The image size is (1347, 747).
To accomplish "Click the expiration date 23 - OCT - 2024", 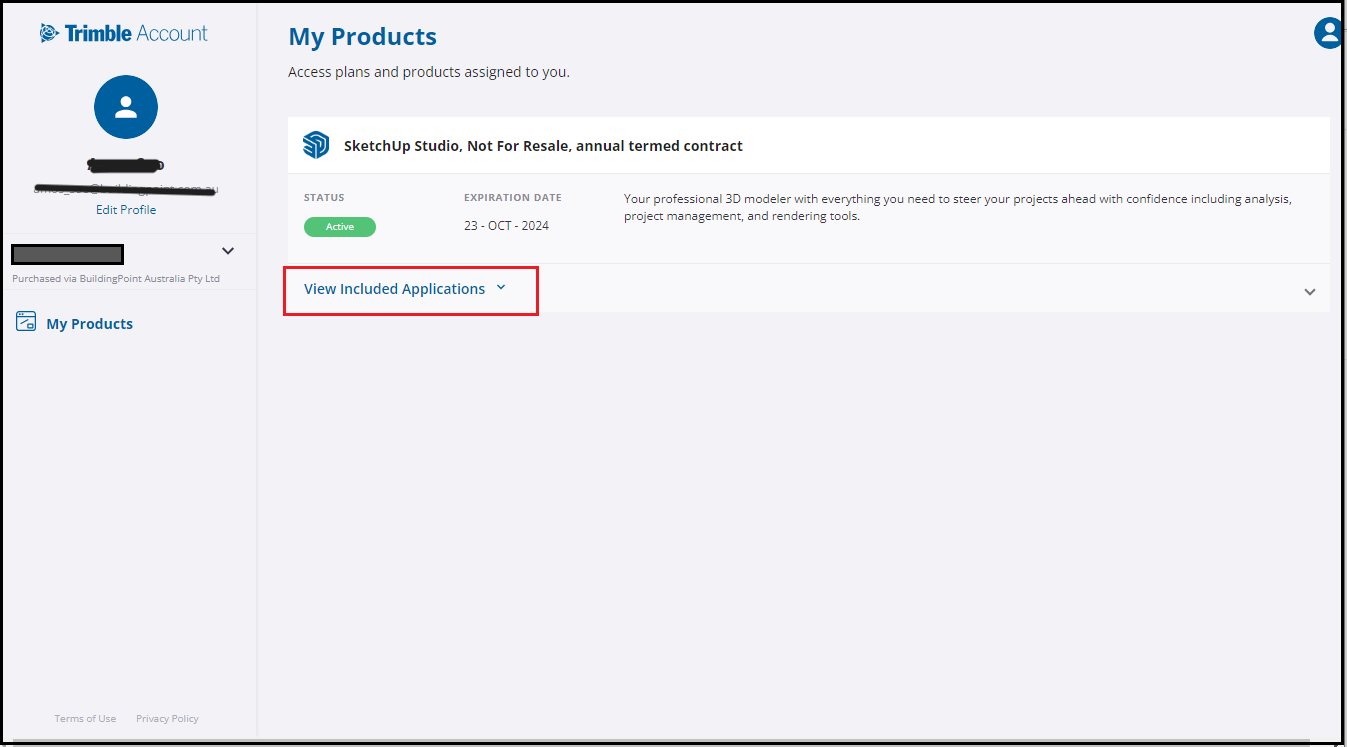I will tap(506, 225).
